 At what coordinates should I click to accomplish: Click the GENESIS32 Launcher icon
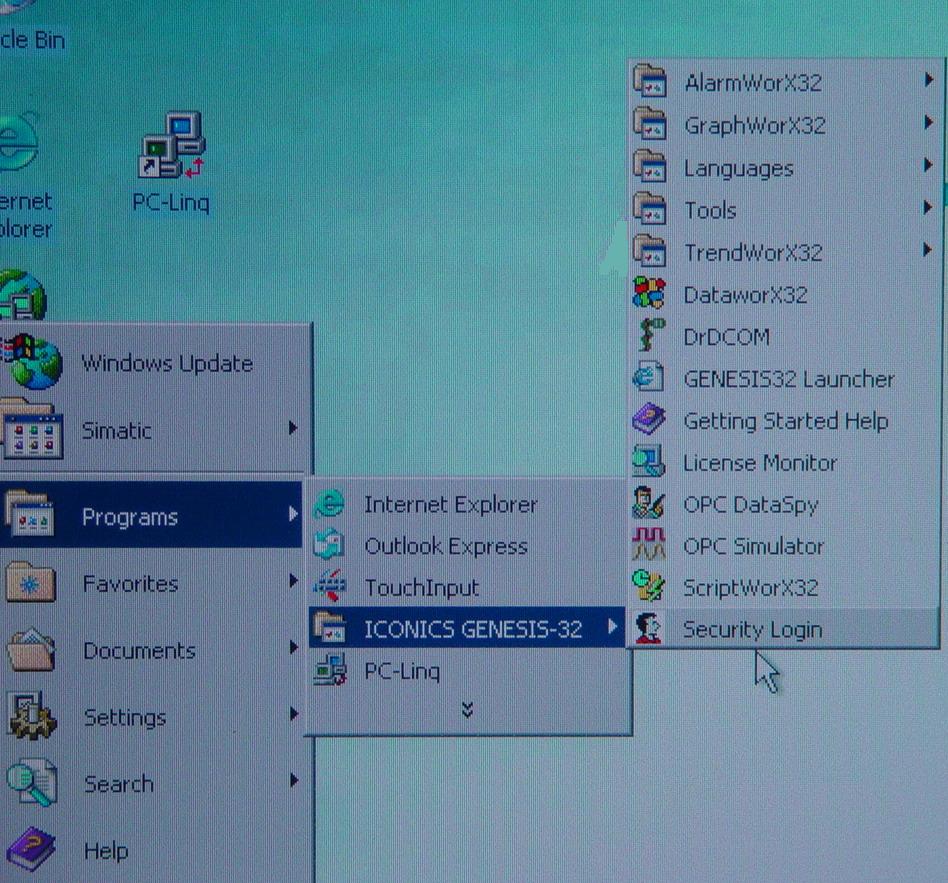pyautogui.click(x=648, y=376)
